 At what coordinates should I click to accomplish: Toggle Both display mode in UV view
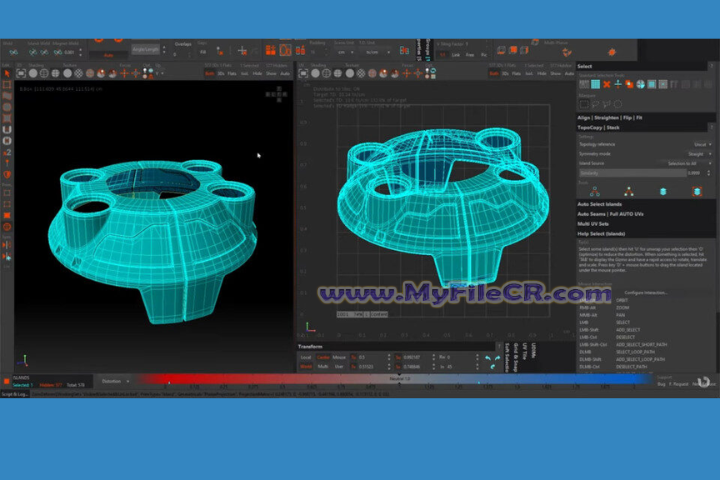pyautogui.click(x=494, y=74)
